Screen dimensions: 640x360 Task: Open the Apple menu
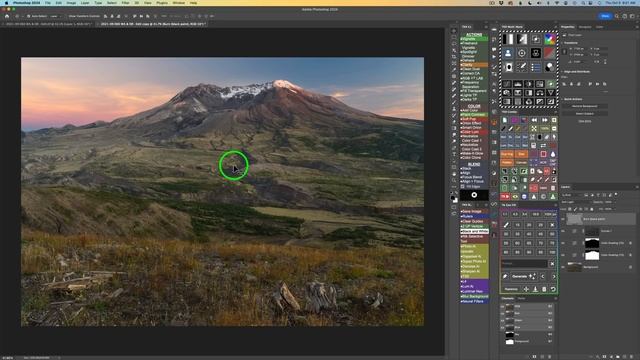click(x=6, y=3)
